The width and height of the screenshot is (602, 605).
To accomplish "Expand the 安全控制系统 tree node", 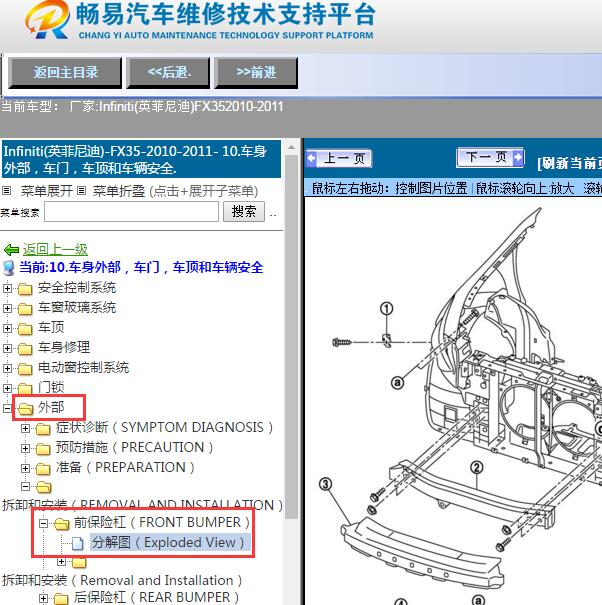I will pos(7,288).
